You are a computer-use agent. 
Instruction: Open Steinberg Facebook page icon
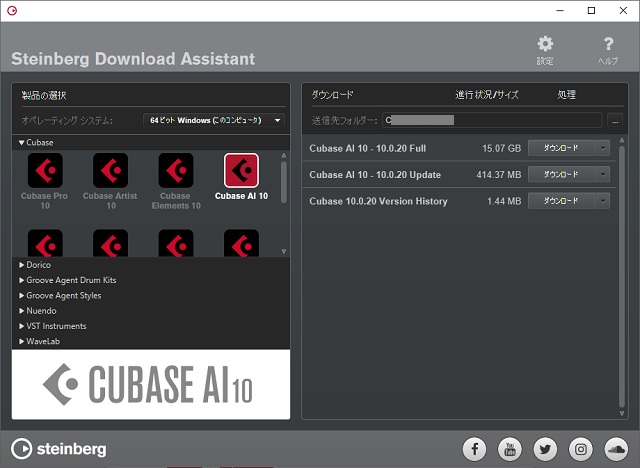click(474, 449)
